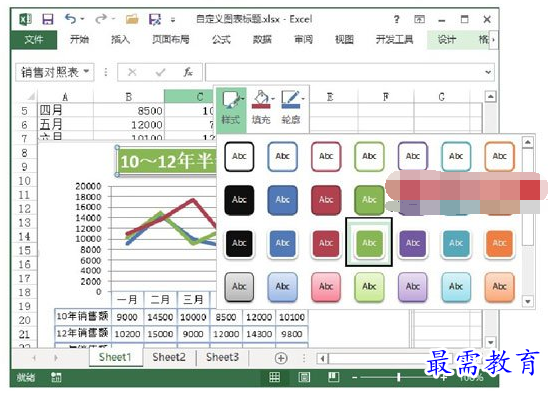Choose solid blue fill style in second row
548x394 pixels.
coord(283,200)
